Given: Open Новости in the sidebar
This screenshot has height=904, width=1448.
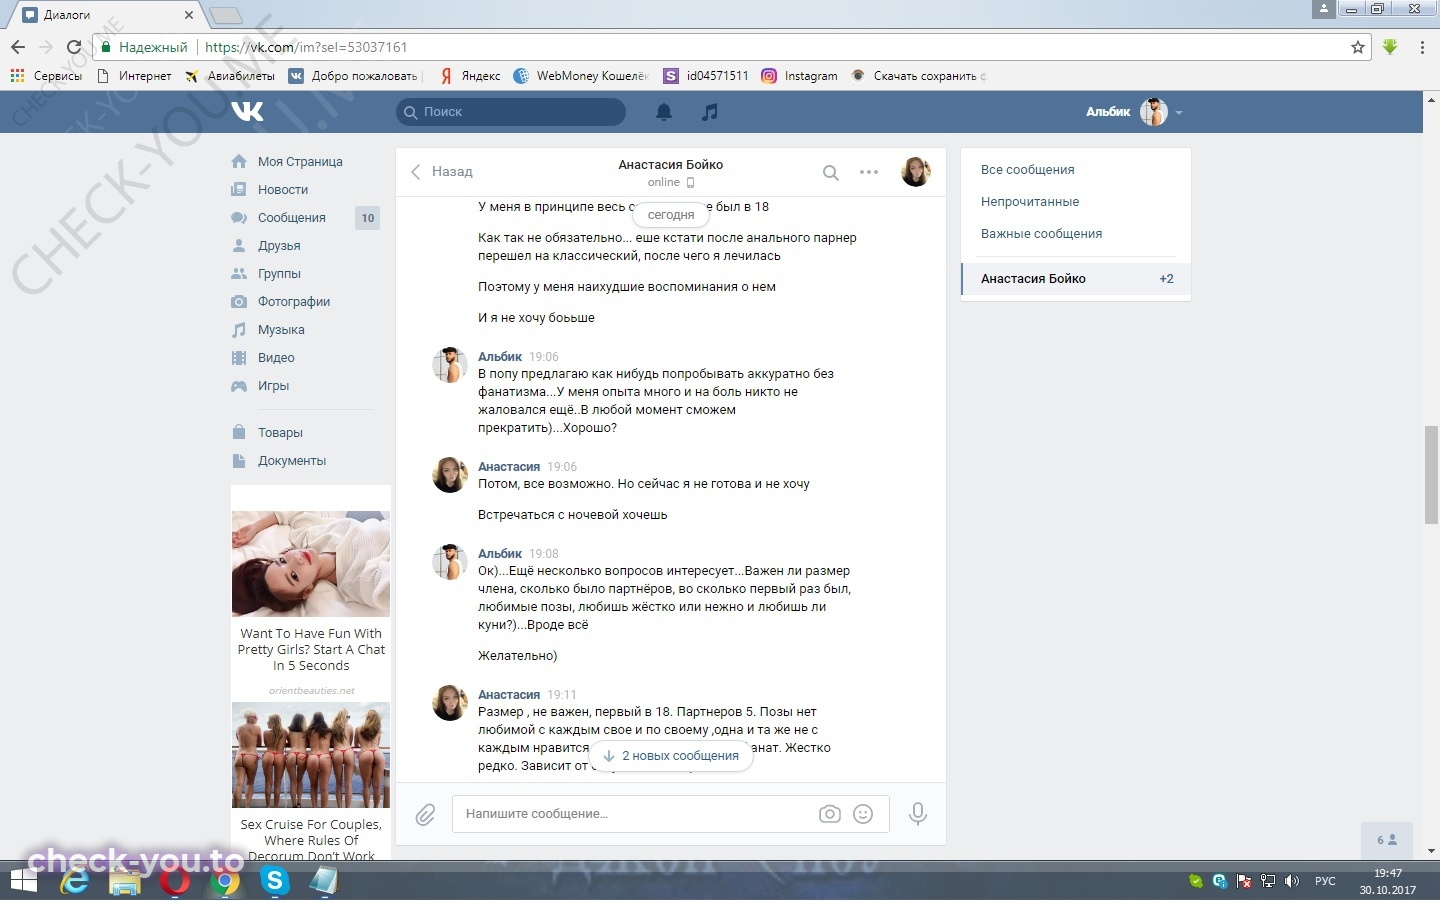Looking at the screenshot, I should pyautogui.click(x=270, y=190).
